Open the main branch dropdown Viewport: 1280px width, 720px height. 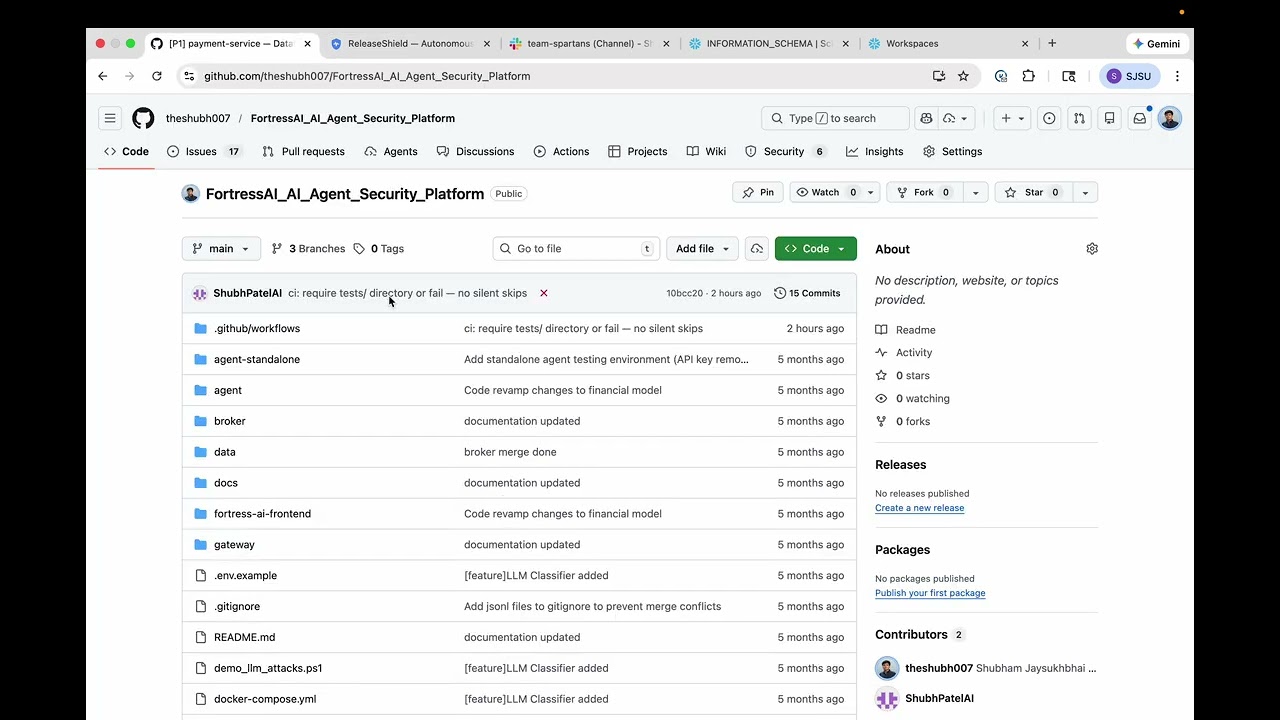point(221,249)
